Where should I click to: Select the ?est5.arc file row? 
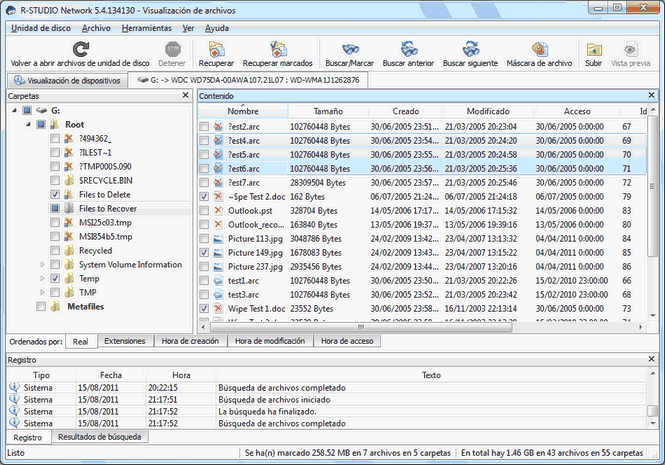pos(422,154)
